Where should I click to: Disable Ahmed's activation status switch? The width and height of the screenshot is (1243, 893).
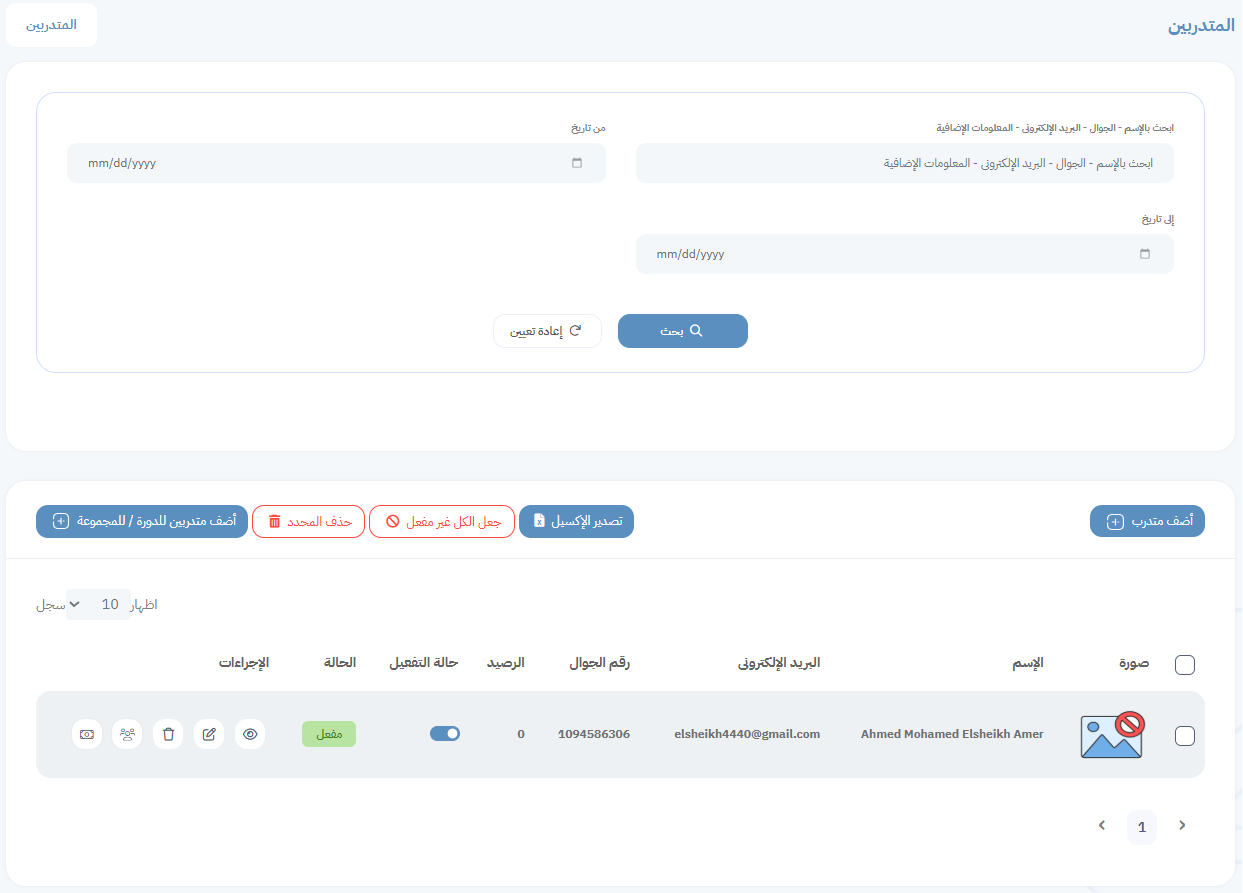[444, 733]
